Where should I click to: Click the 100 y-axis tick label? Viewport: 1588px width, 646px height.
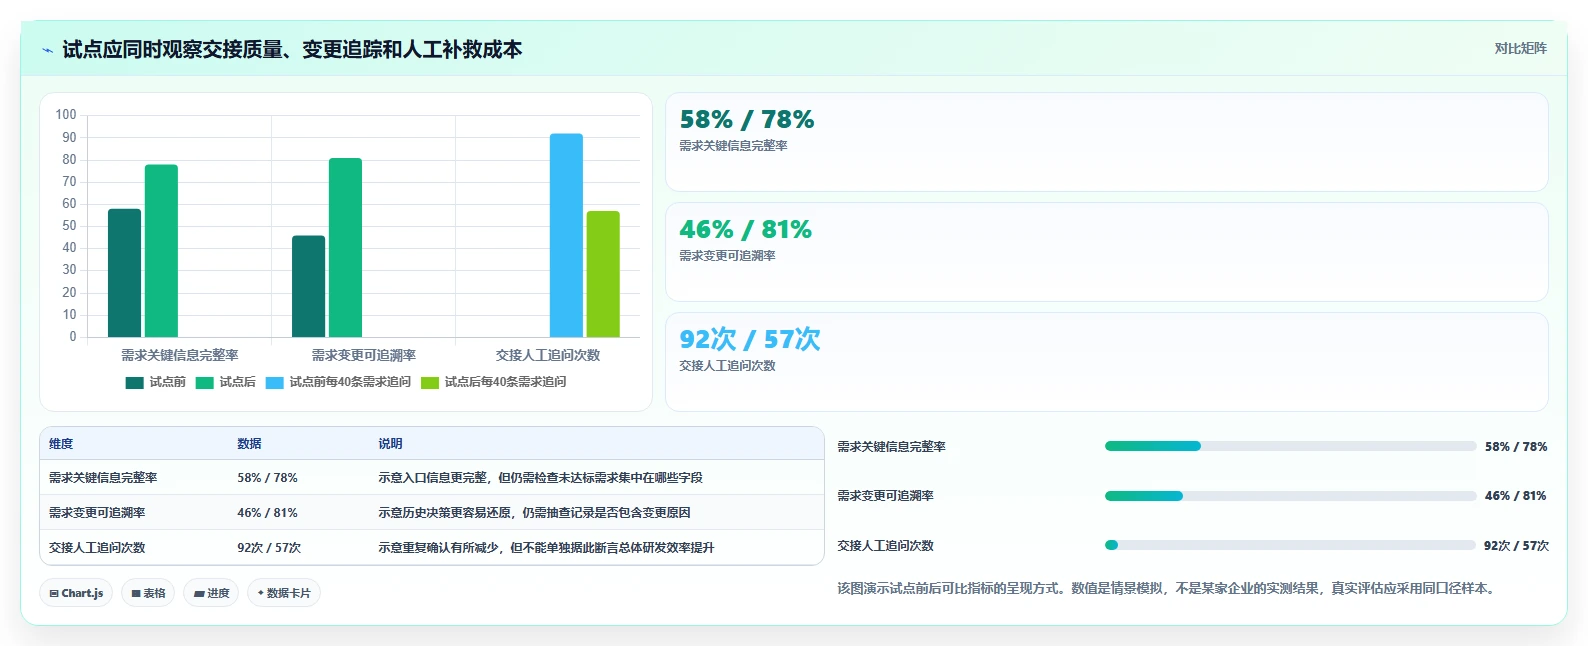tap(66, 115)
